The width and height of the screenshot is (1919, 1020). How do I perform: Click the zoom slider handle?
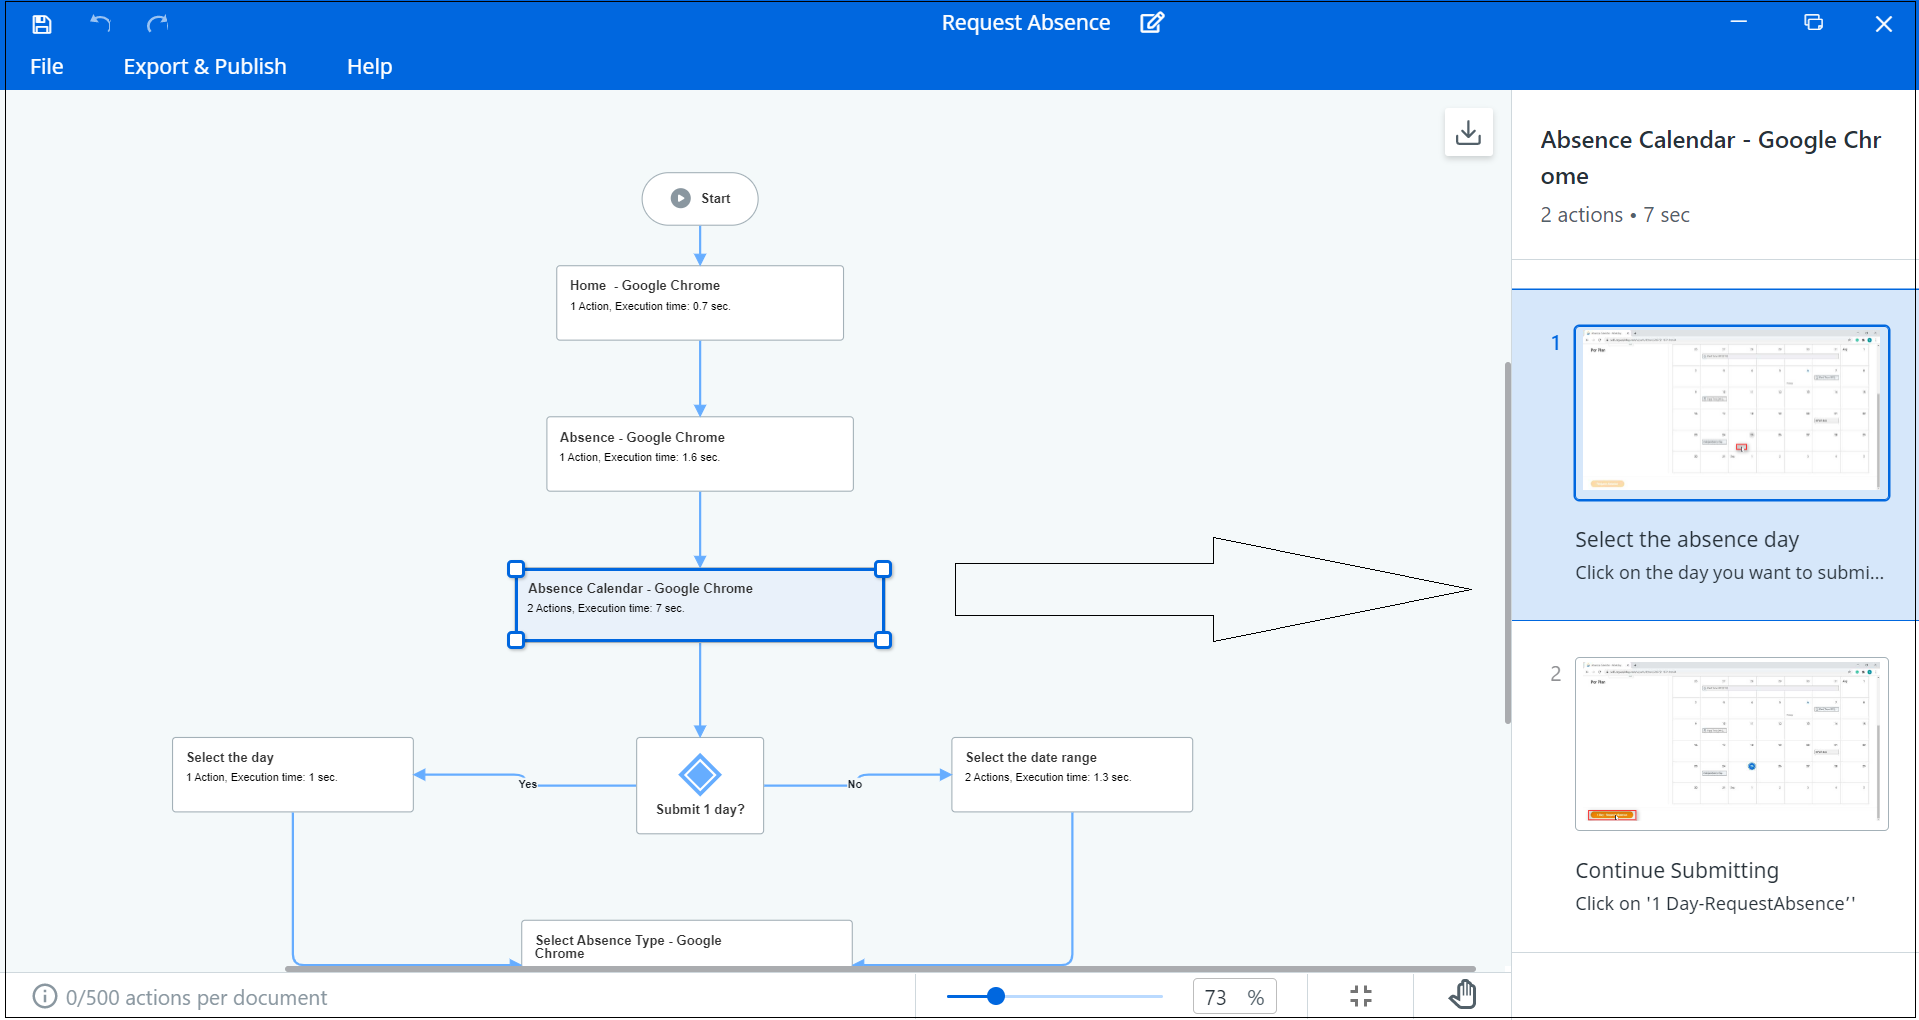coord(995,996)
